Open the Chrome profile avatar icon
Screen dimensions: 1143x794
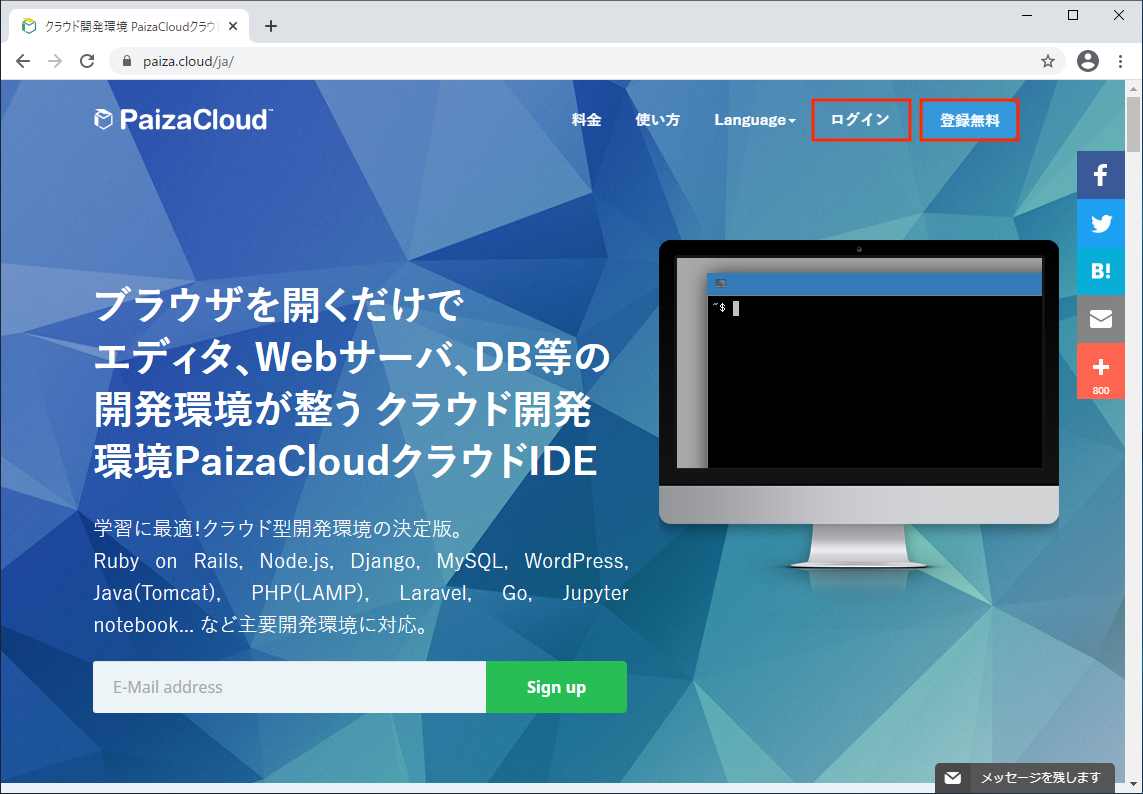point(1088,61)
